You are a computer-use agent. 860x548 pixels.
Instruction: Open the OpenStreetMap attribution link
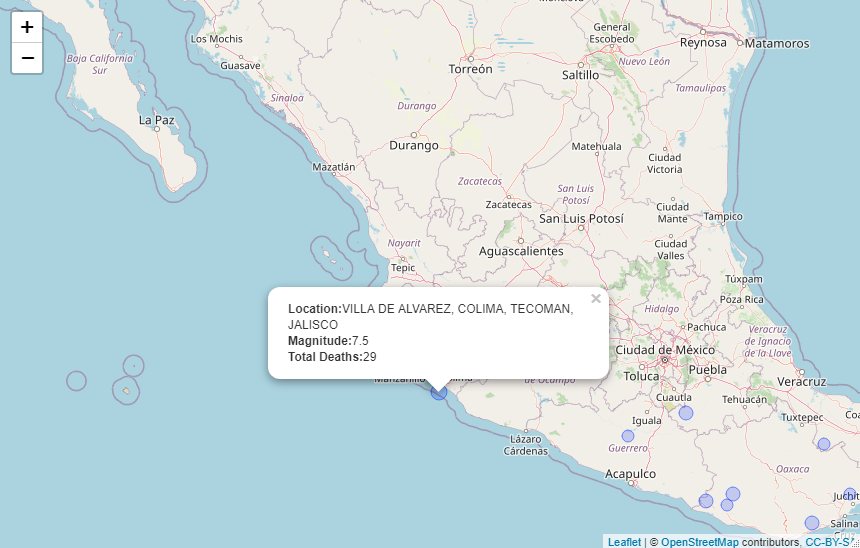699,542
